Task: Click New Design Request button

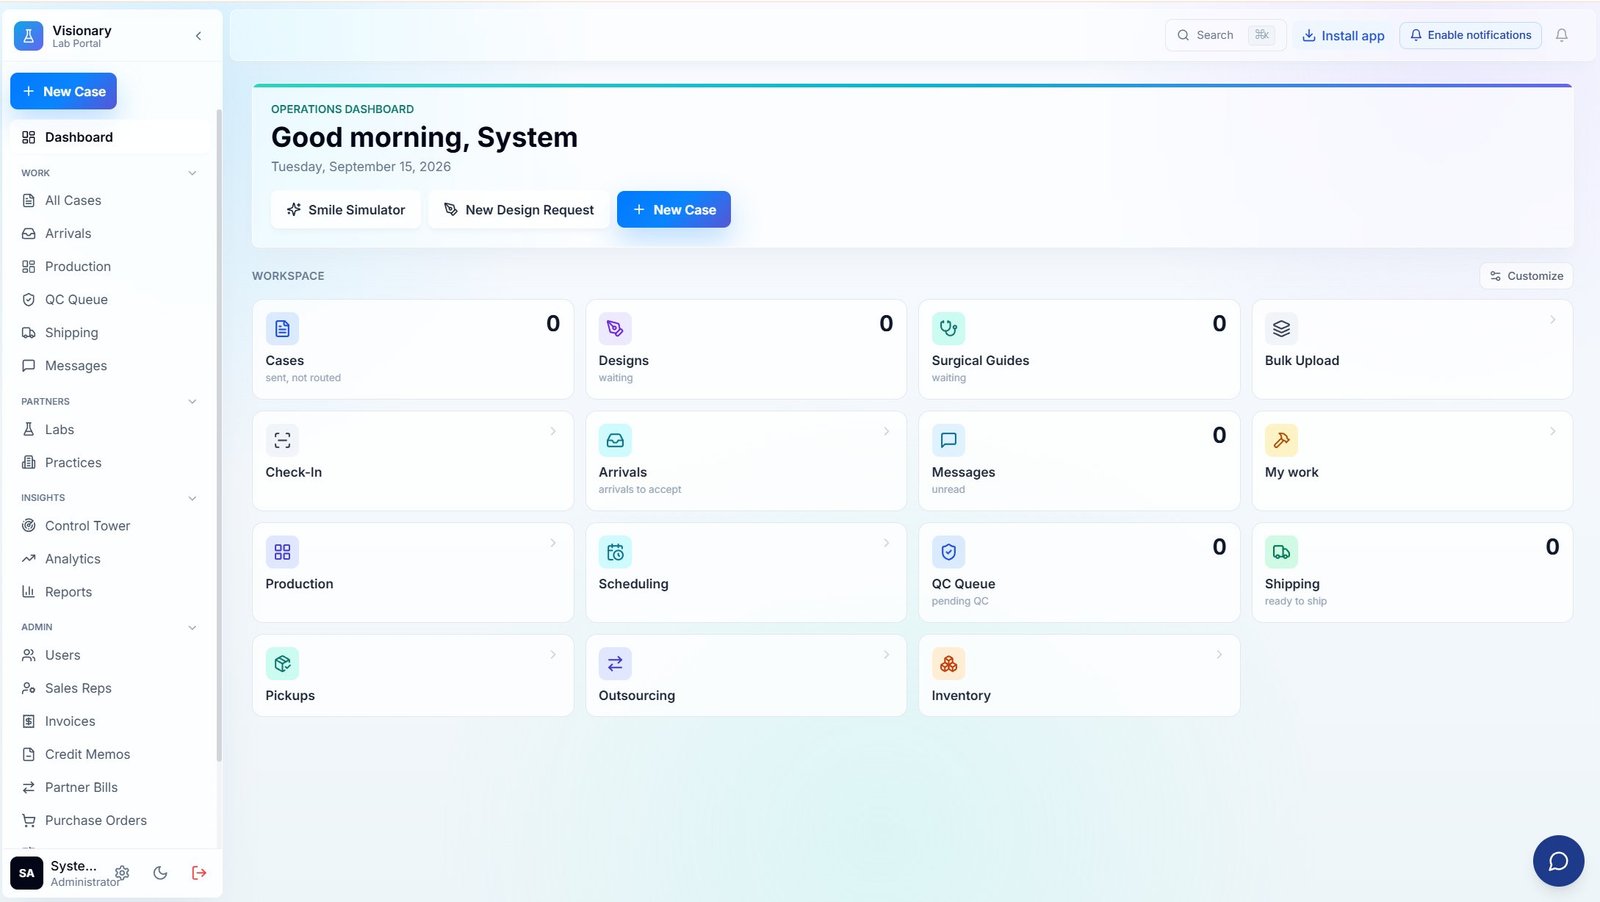Action: click(x=519, y=210)
